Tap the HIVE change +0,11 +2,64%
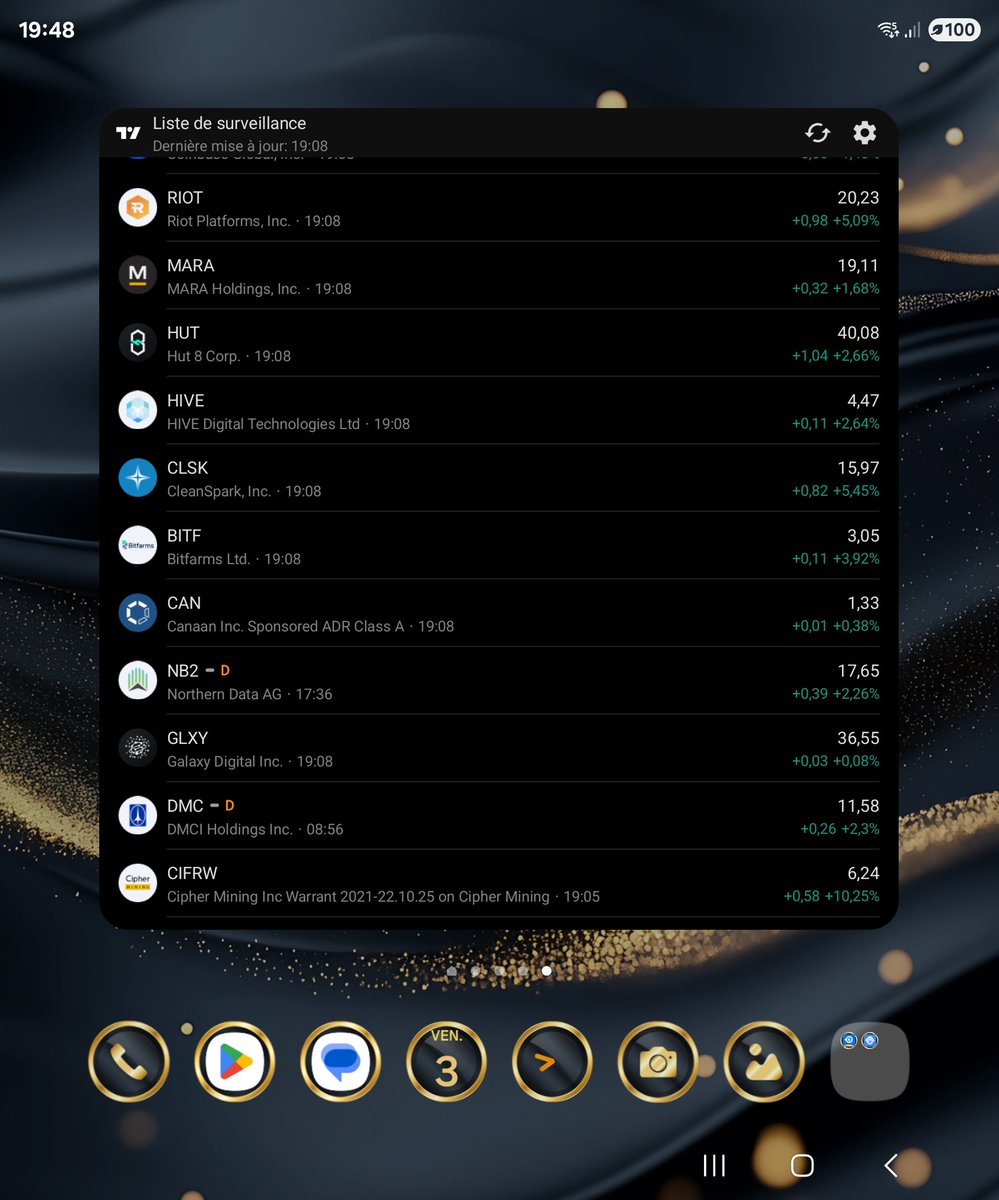 [x=836, y=423]
